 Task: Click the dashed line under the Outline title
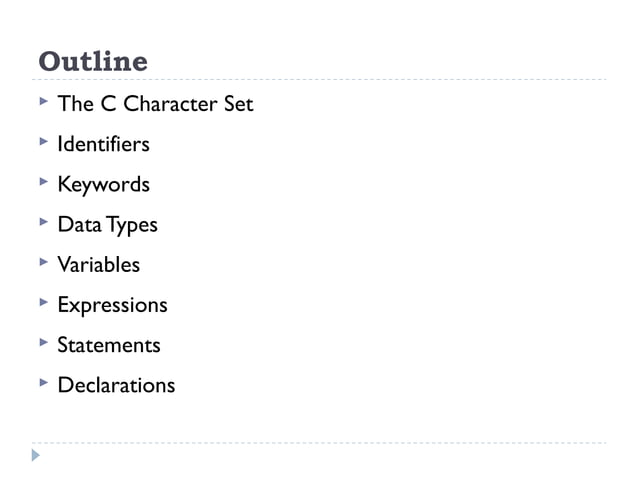319,79
